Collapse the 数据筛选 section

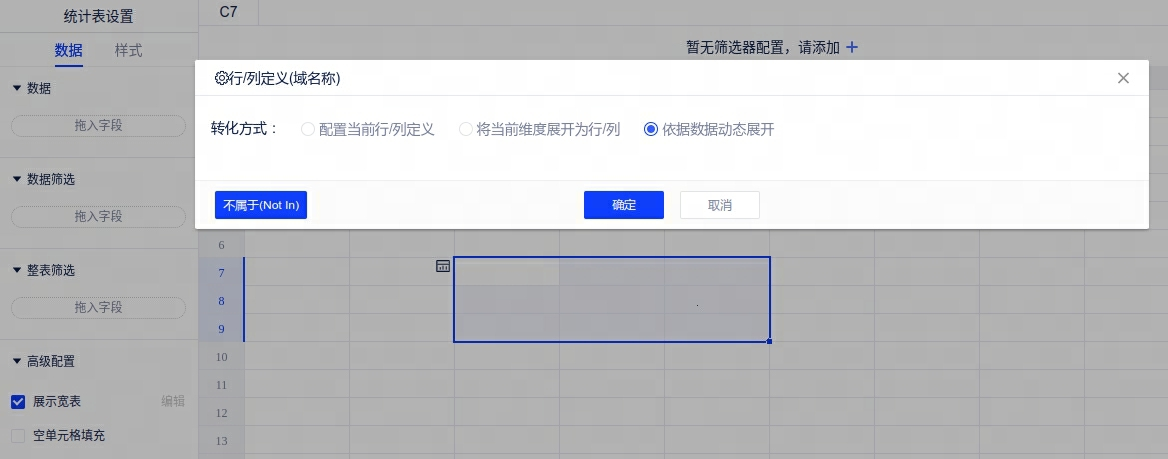click(x=17, y=179)
